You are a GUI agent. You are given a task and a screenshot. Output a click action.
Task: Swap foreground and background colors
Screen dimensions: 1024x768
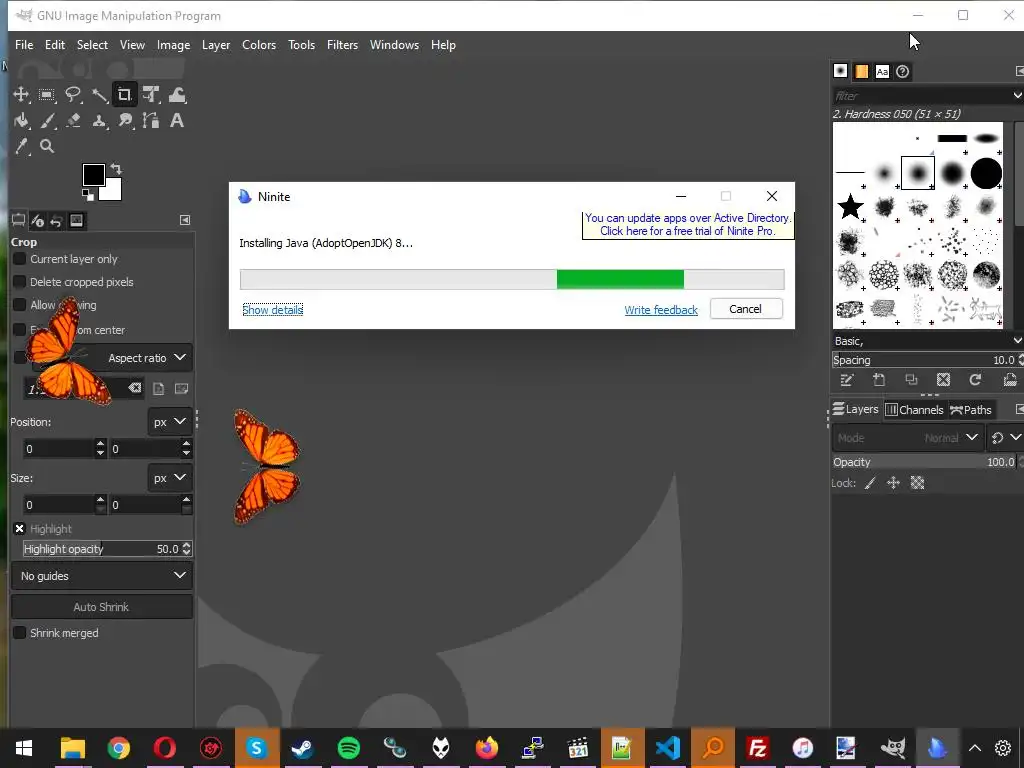click(116, 168)
